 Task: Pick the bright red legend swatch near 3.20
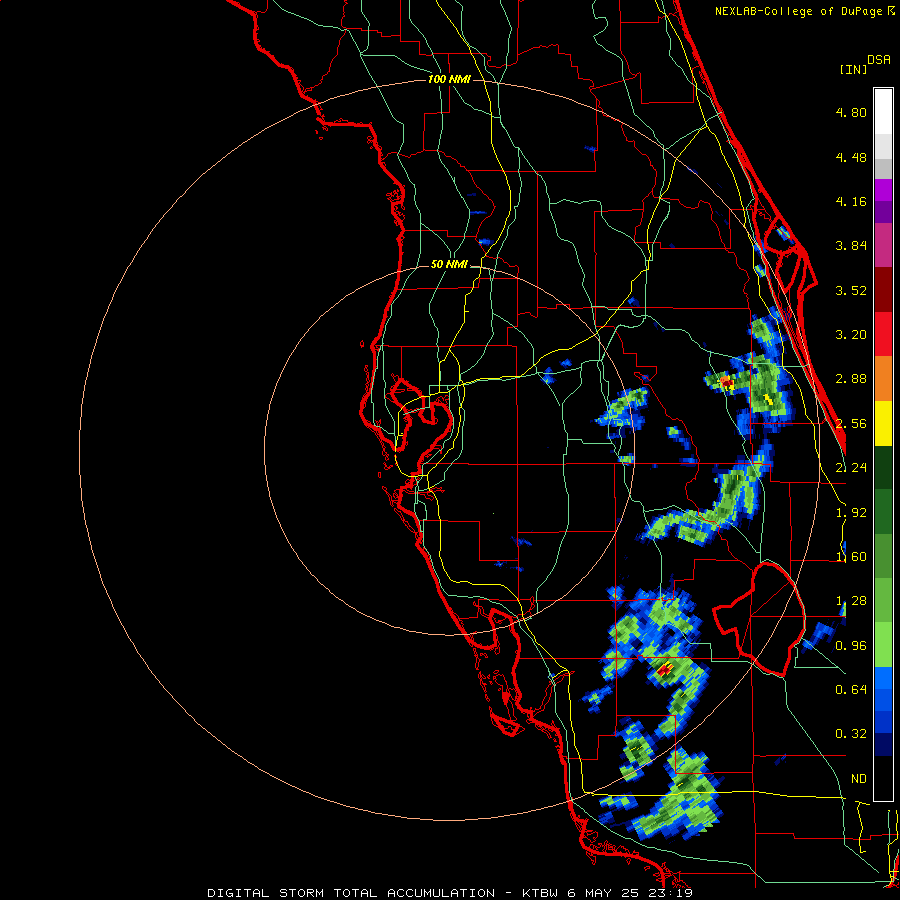[883, 334]
